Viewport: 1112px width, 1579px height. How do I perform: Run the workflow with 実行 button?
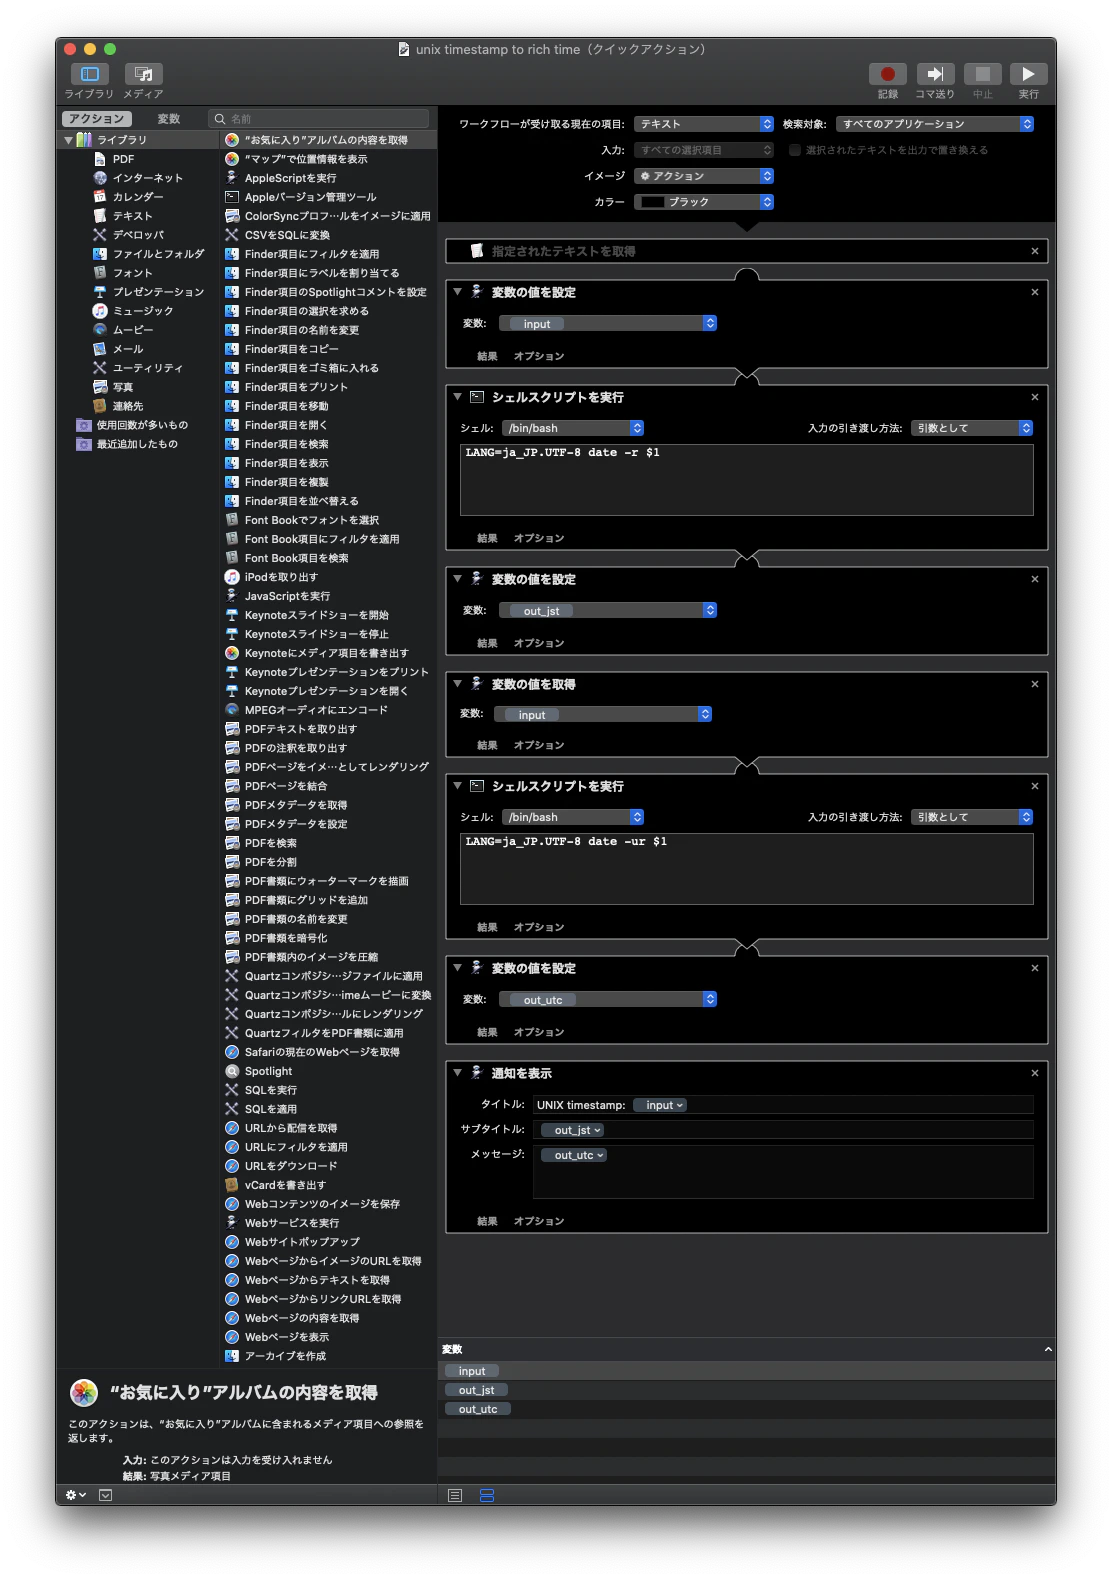(x=1028, y=74)
